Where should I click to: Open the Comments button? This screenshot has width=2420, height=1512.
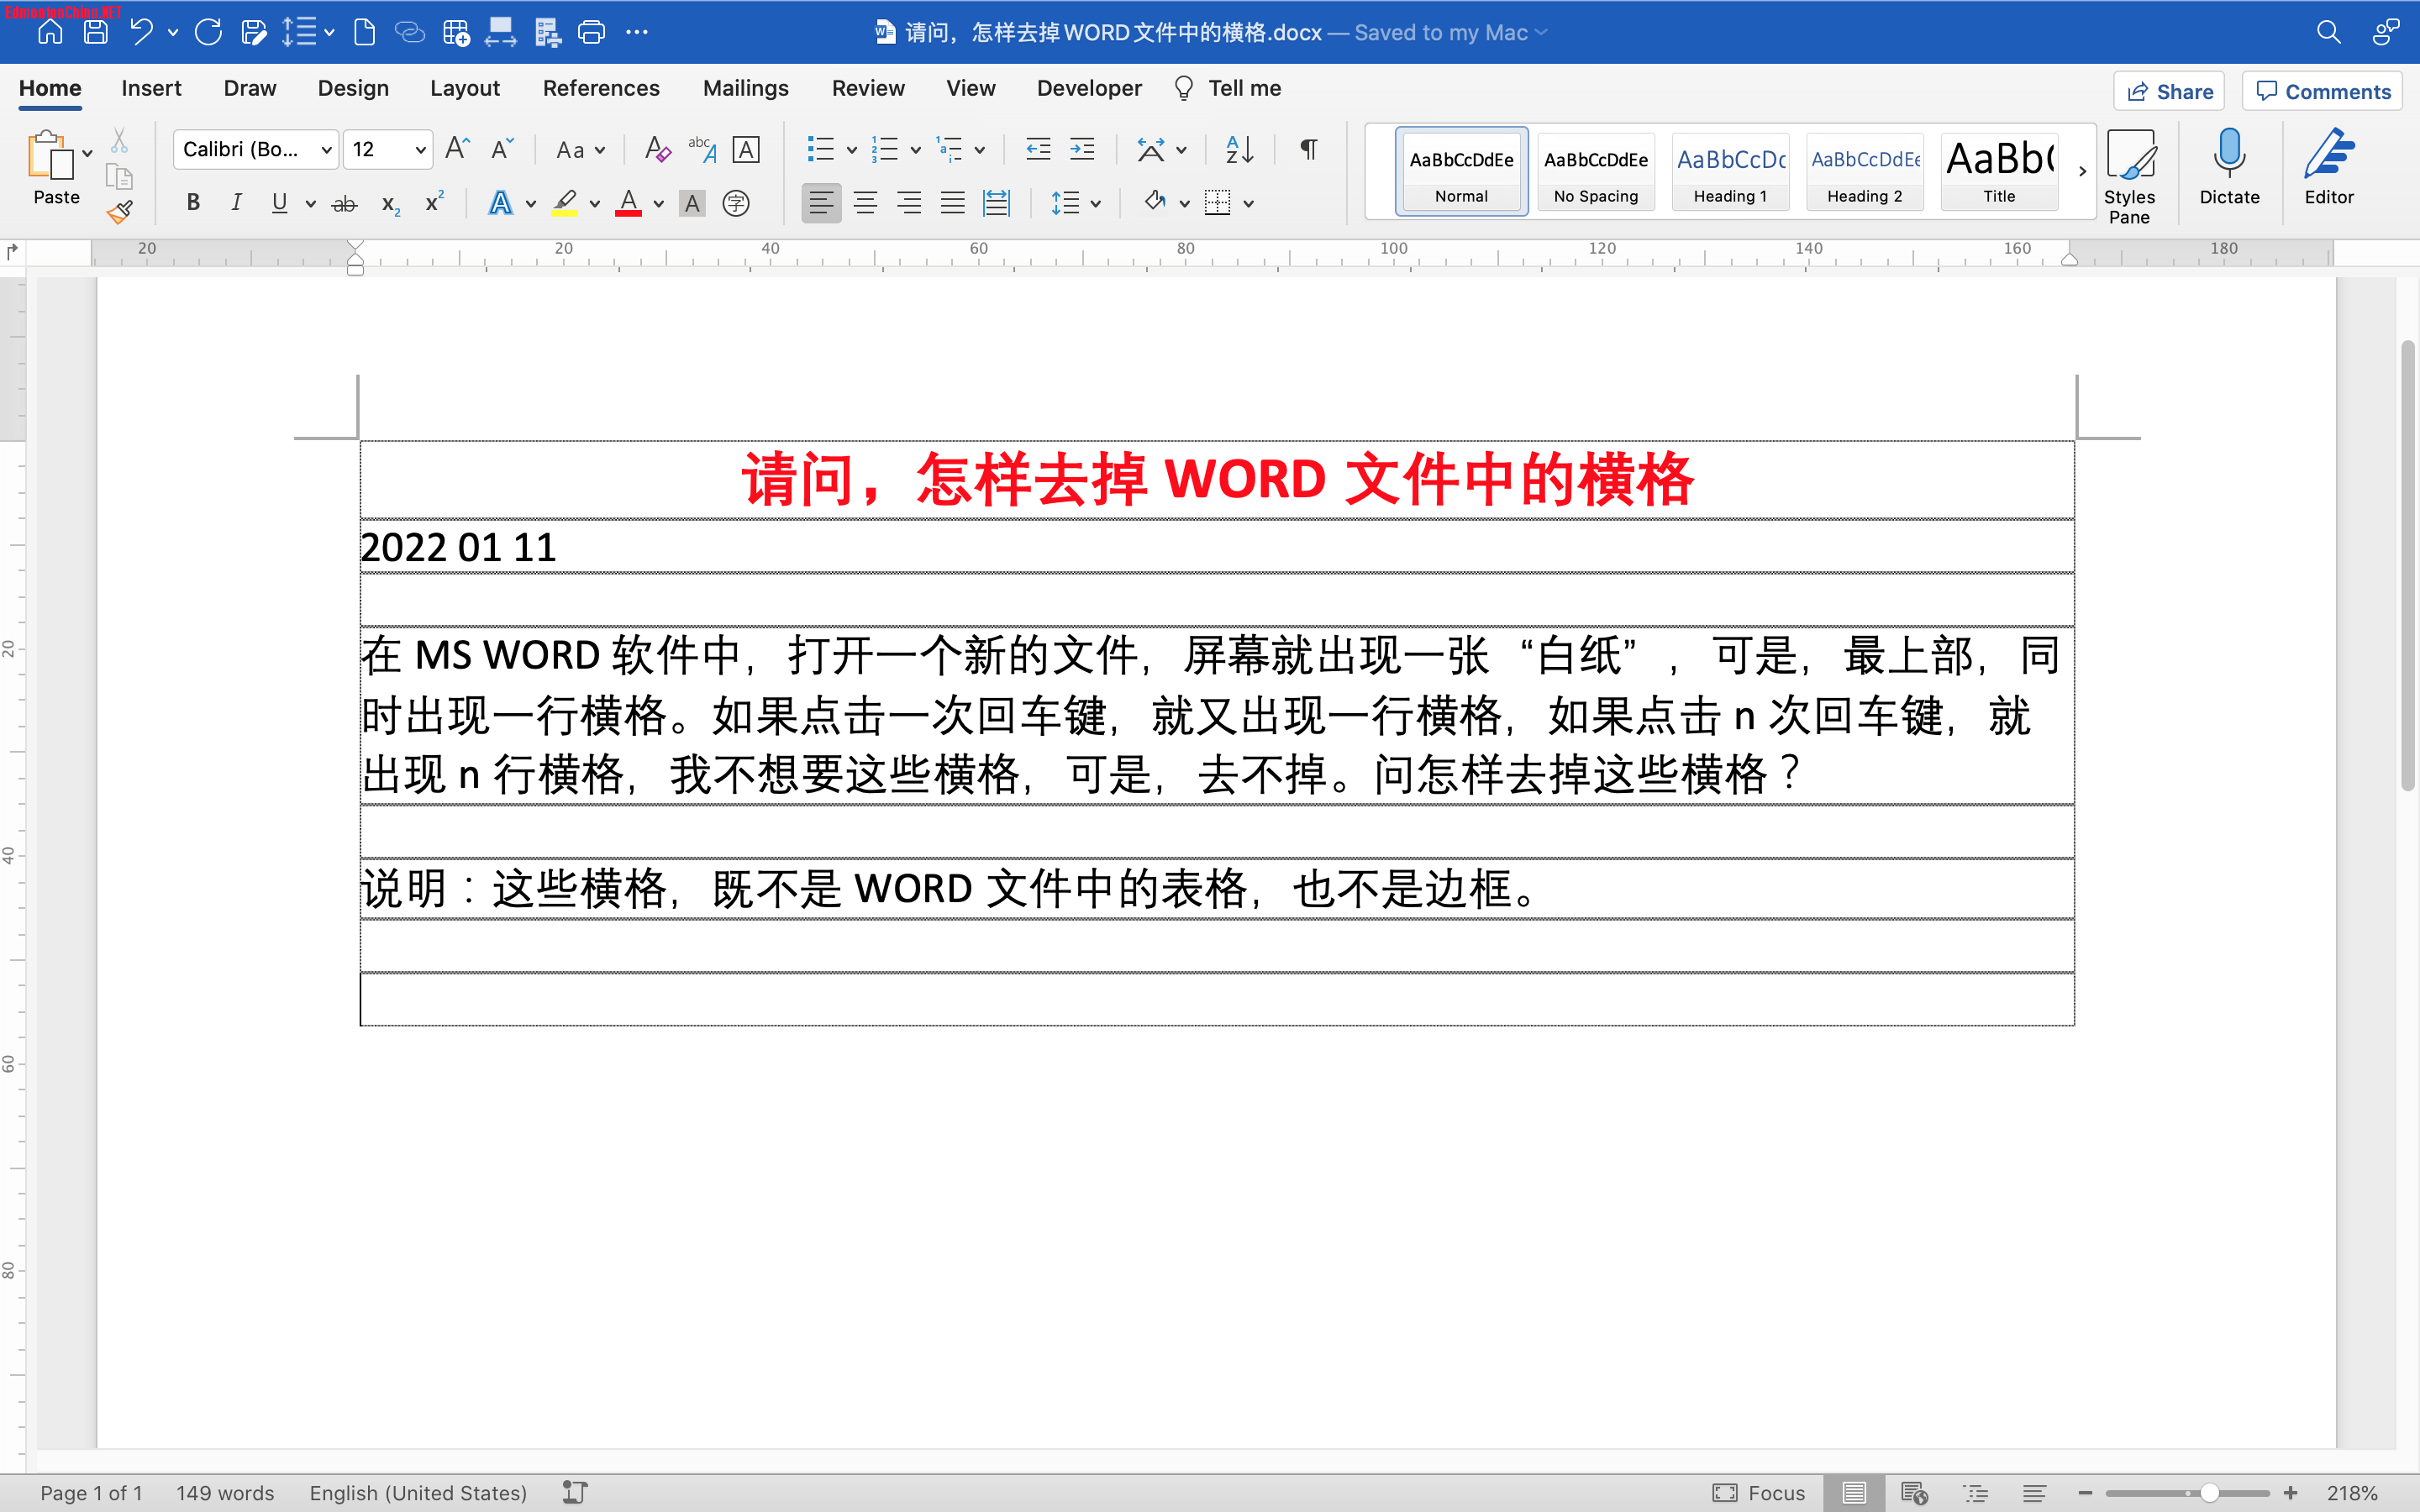click(x=2322, y=92)
